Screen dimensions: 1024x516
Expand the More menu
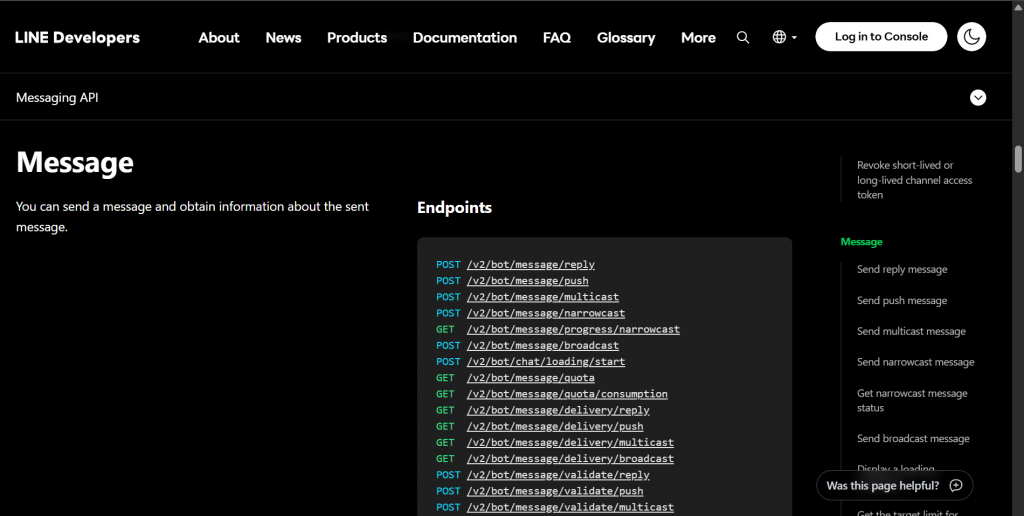698,38
